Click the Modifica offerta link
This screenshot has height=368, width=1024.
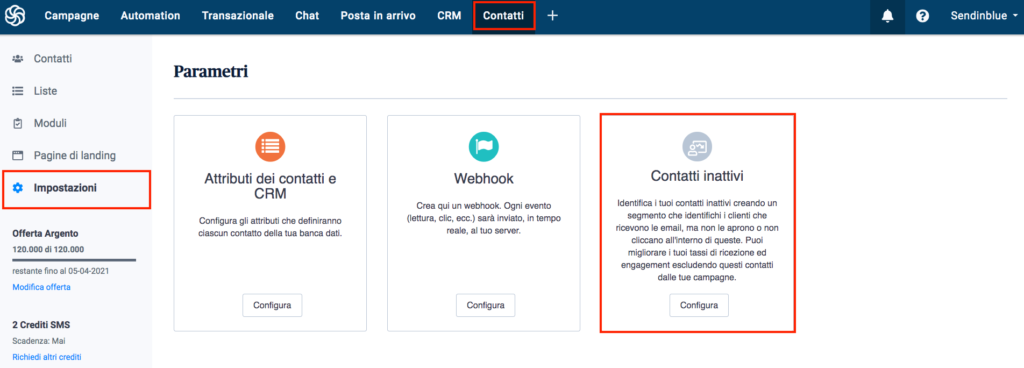click(x=41, y=287)
